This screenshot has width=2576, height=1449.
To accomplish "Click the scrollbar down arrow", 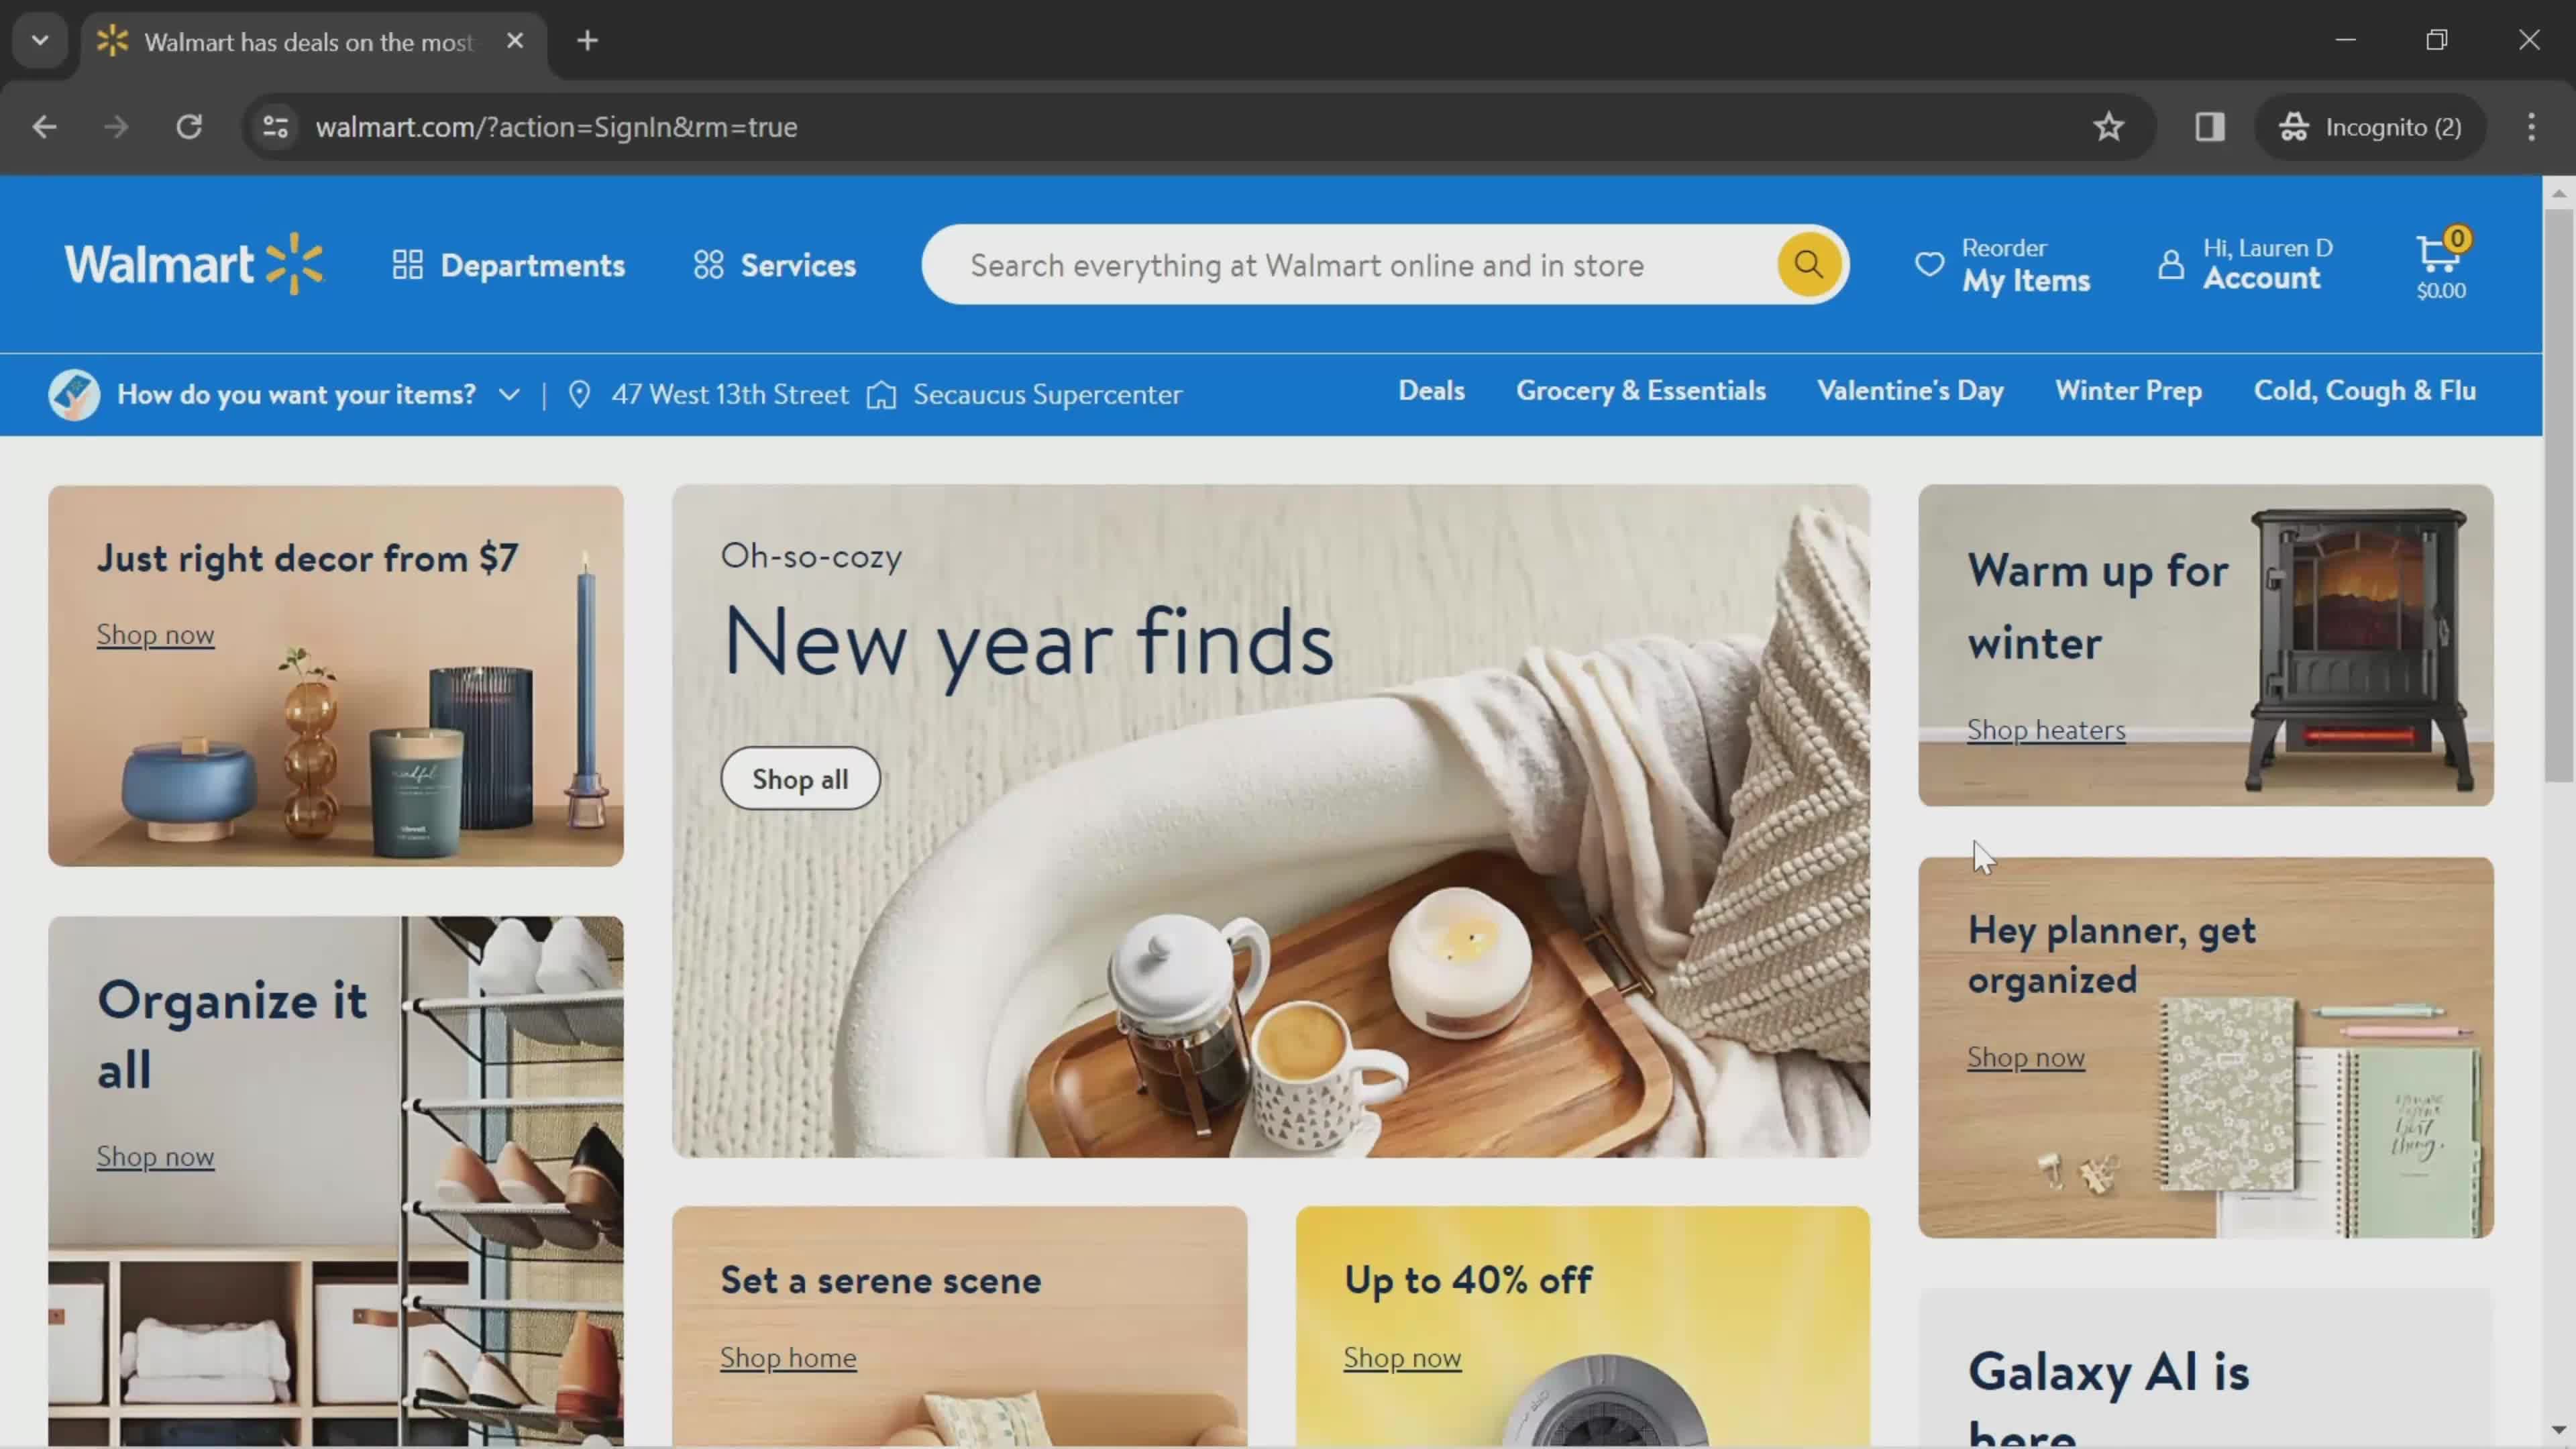I will [x=2559, y=1431].
